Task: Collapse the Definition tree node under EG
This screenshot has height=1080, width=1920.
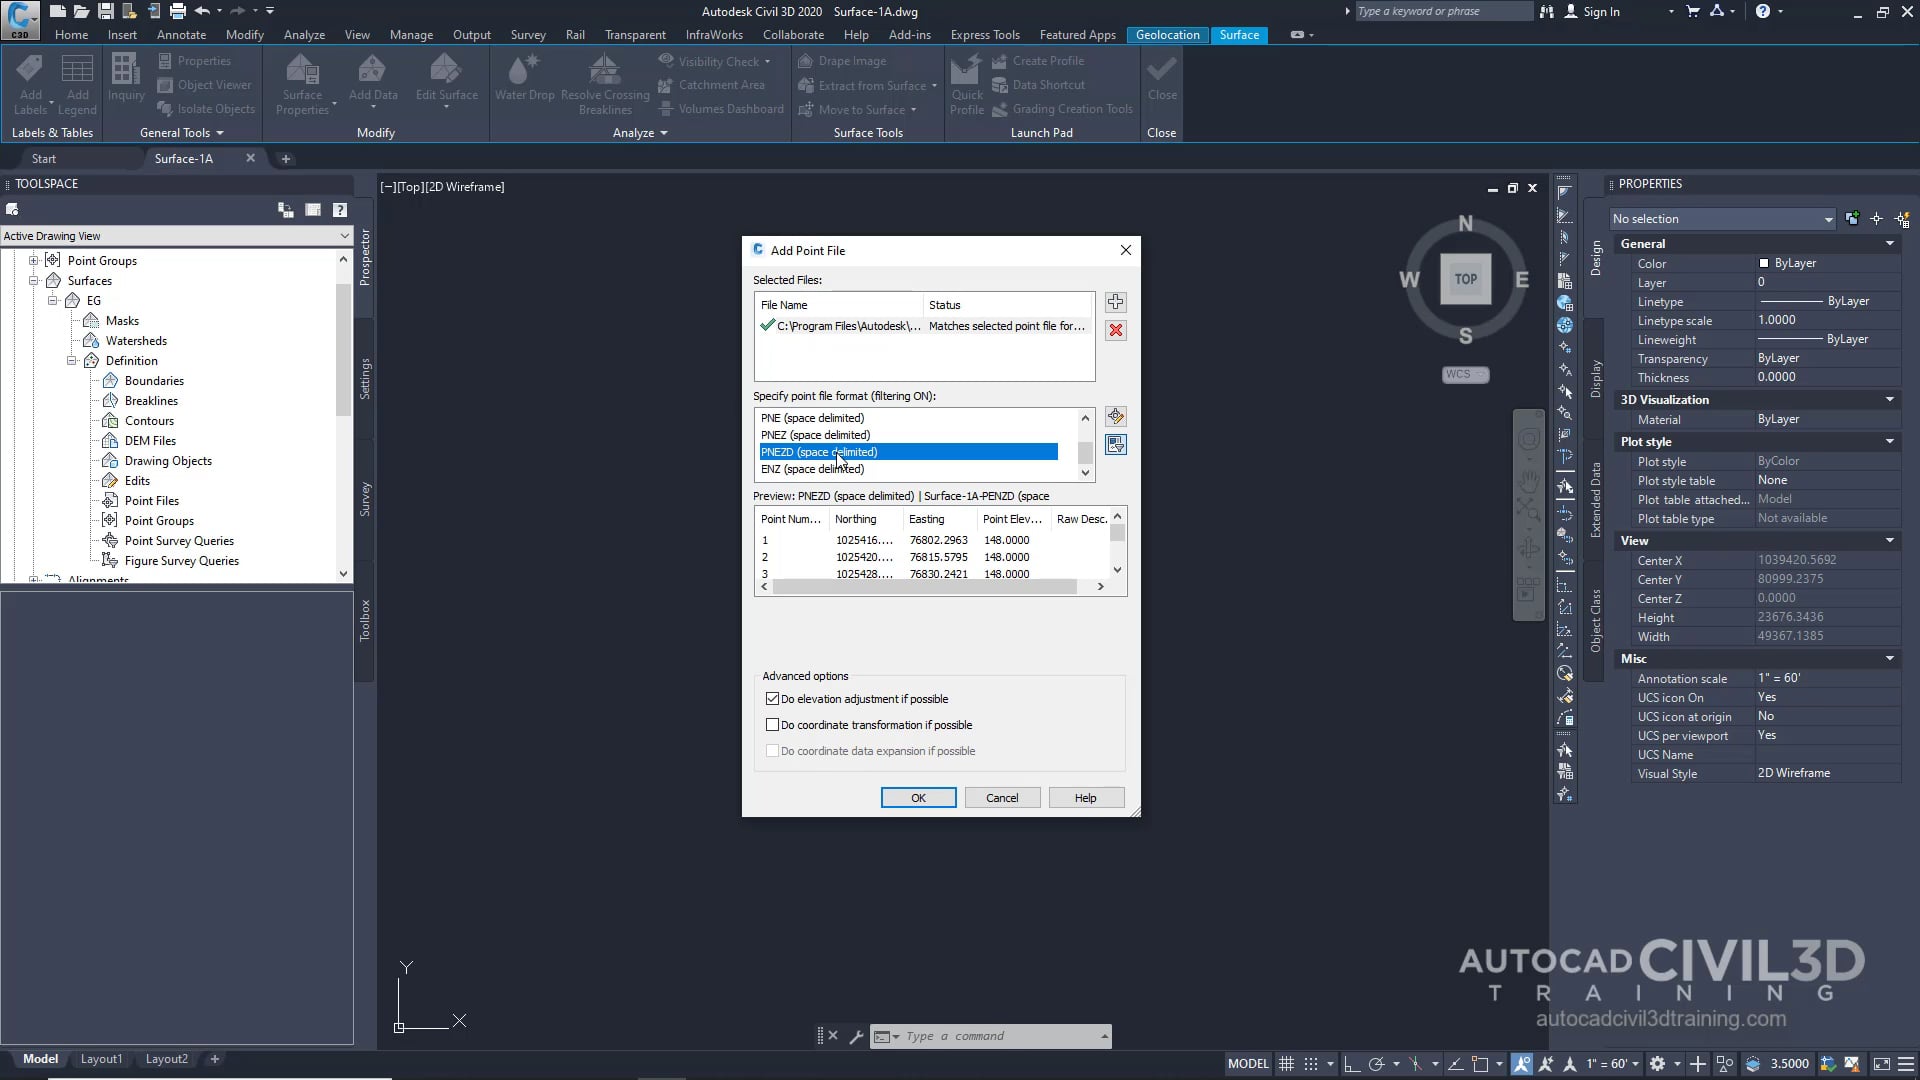Action: pyautogui.click(x=71, y=360)
